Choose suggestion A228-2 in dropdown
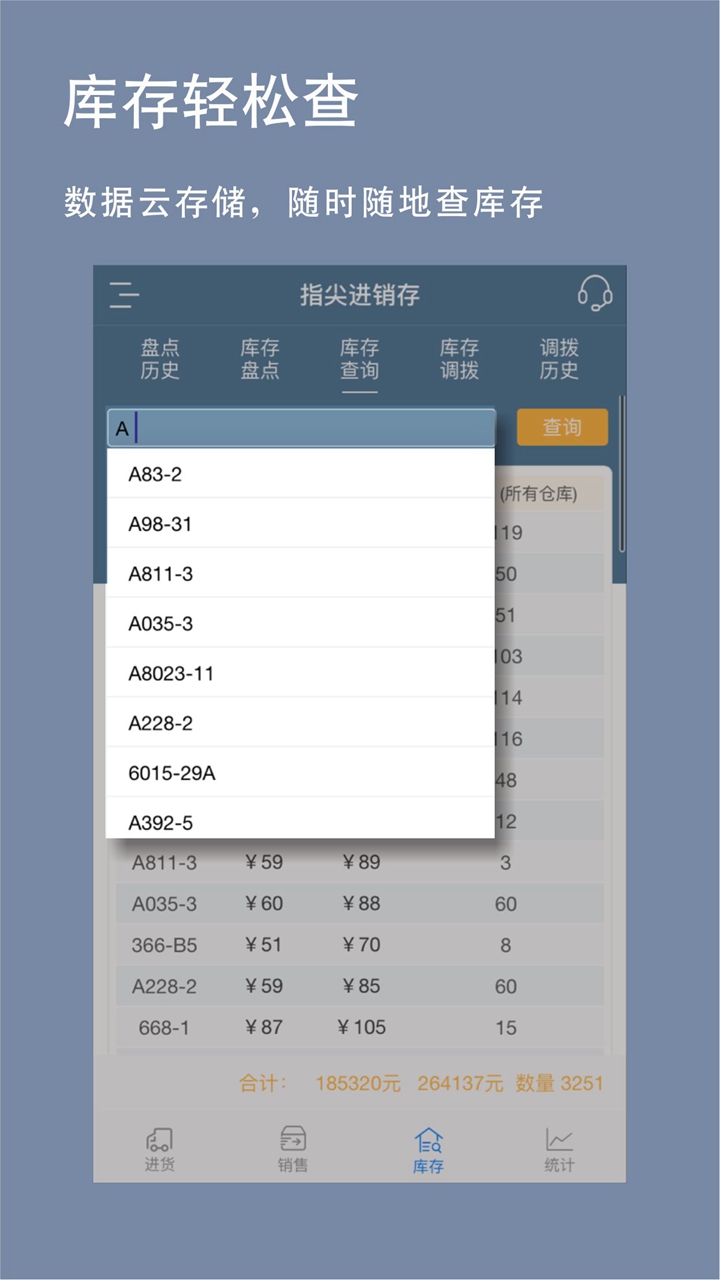This screenshot has width=720, height=1280. pyautogui.click(x=300, y=723)
